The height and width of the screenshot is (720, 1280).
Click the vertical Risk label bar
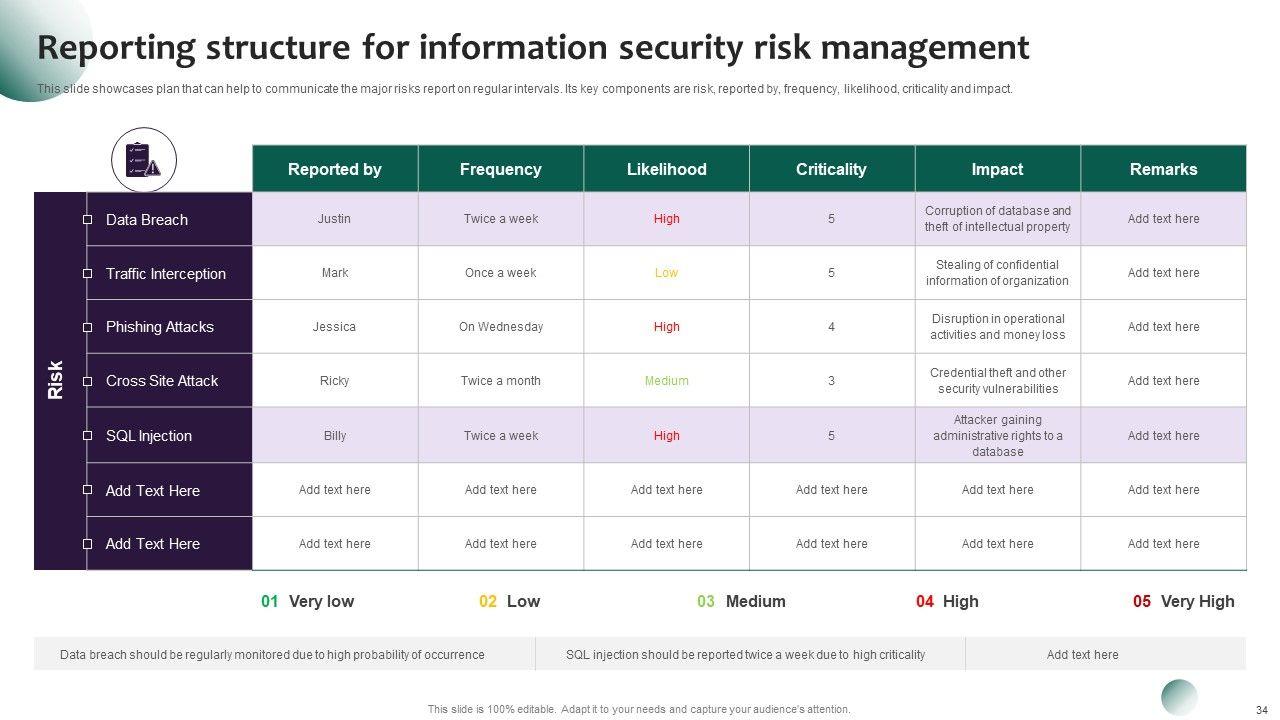(57, 380)
